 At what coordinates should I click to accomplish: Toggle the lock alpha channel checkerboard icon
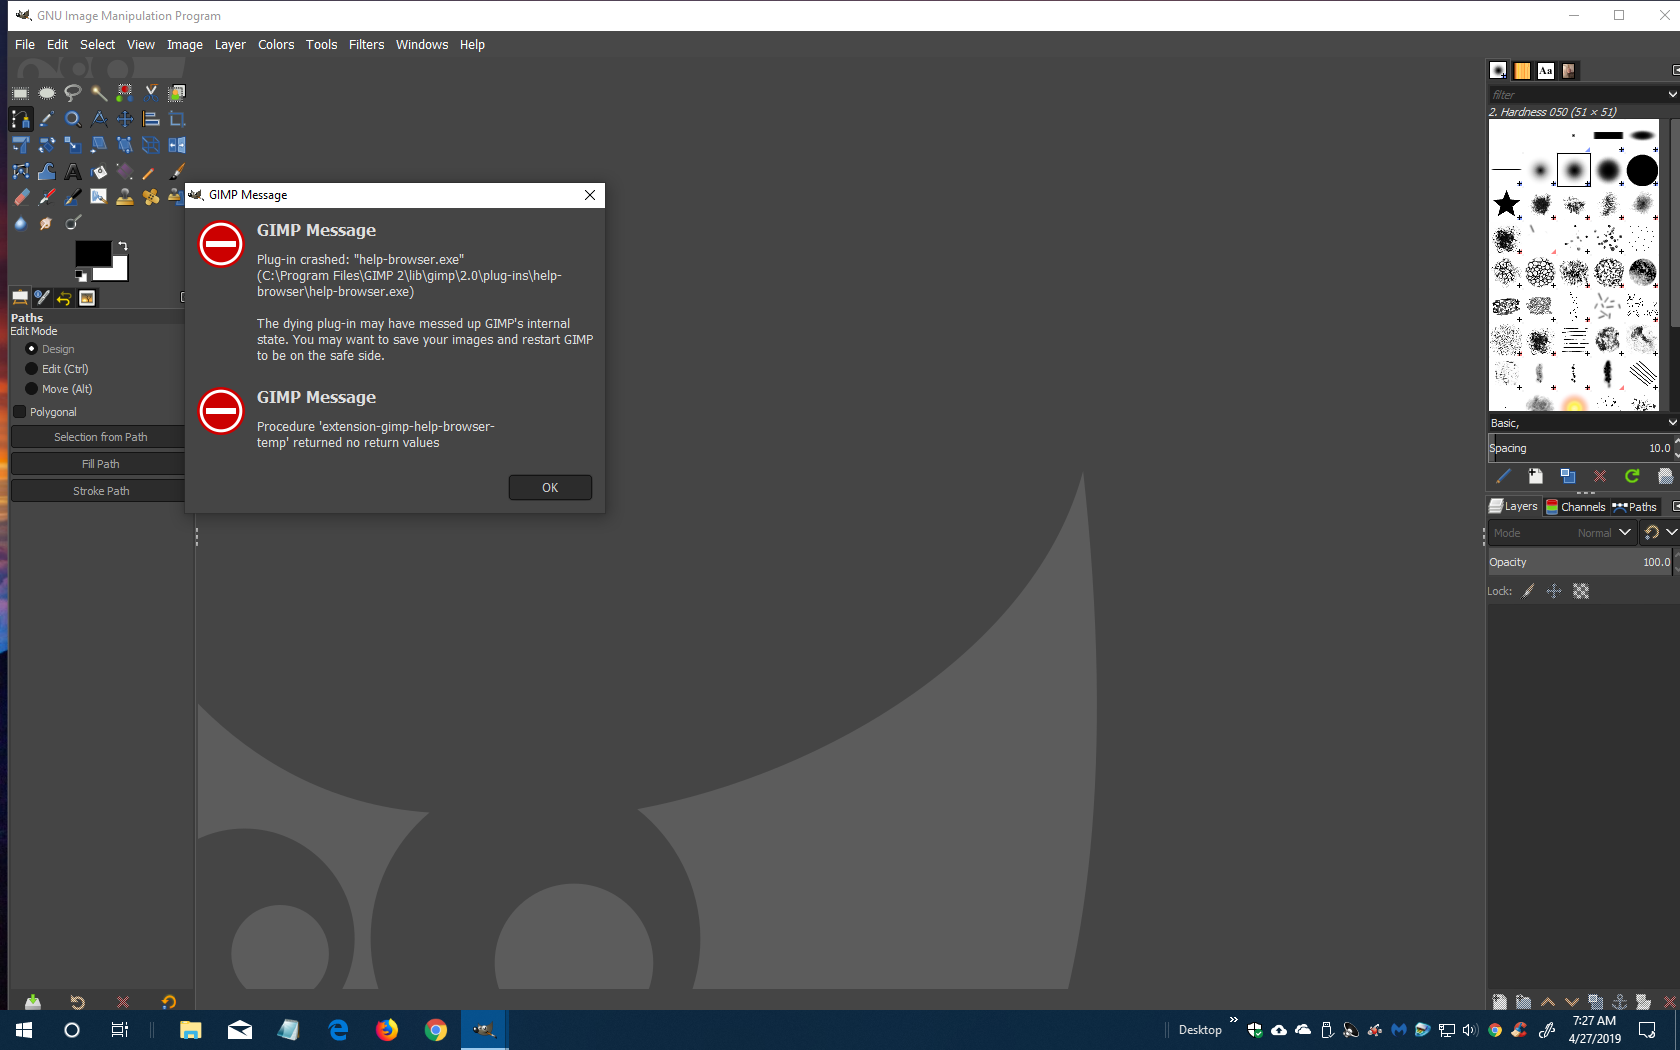[1581, 591]
